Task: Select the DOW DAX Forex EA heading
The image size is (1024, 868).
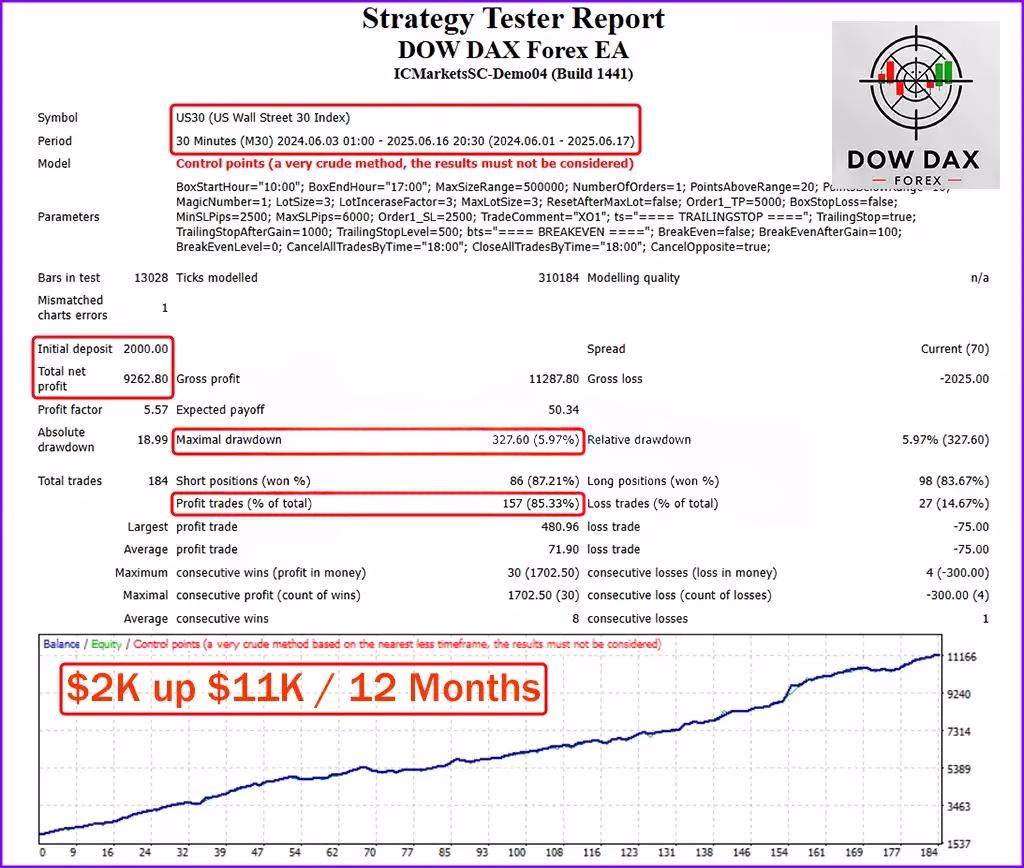Action: (x=513, y=48)
